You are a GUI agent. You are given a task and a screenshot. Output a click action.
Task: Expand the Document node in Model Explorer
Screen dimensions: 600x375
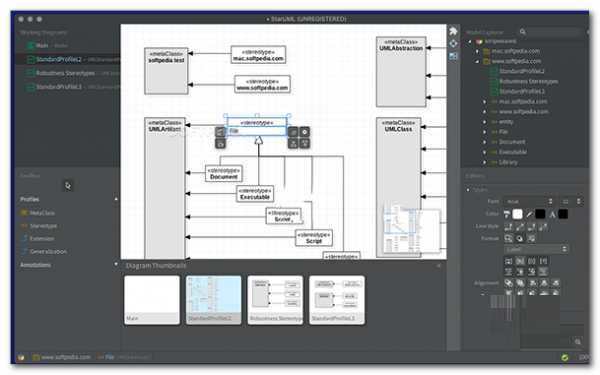[484, 142]
